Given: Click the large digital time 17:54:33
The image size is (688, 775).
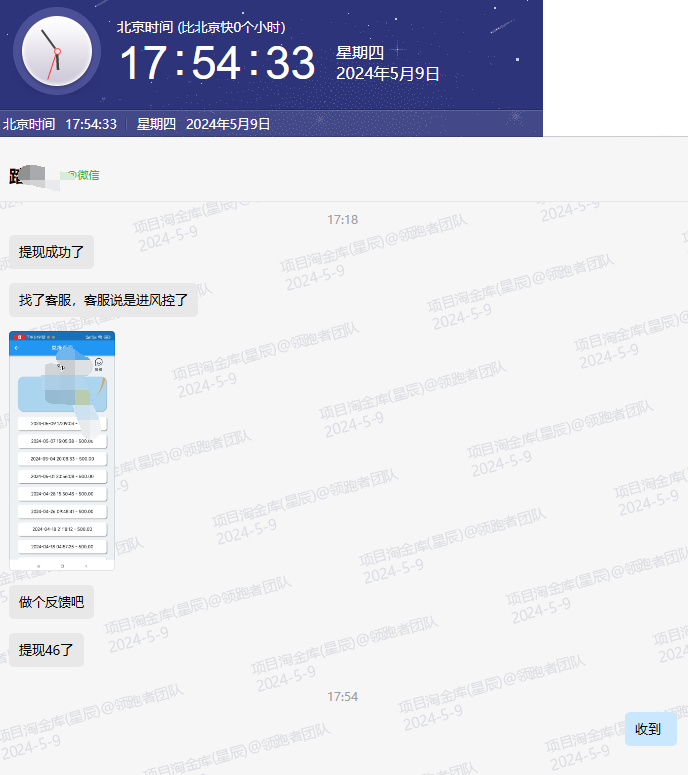Looking at the screenshot, I should (x=217, y=64).
